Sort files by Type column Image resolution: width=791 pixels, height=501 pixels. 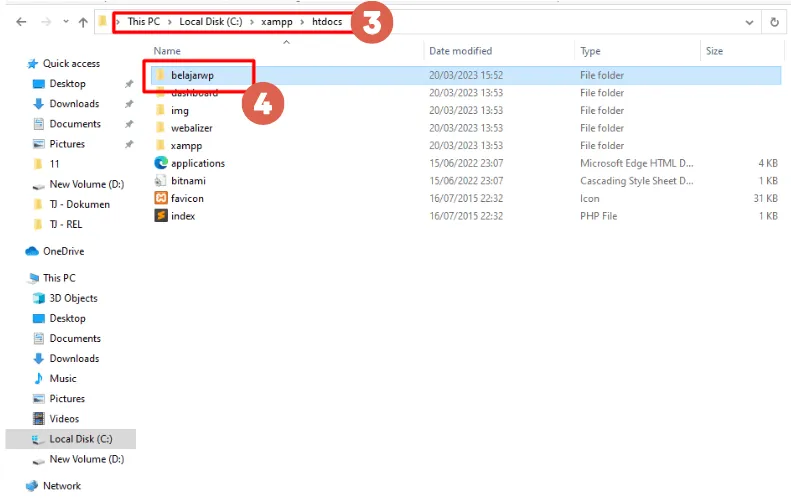click(590, 51)
